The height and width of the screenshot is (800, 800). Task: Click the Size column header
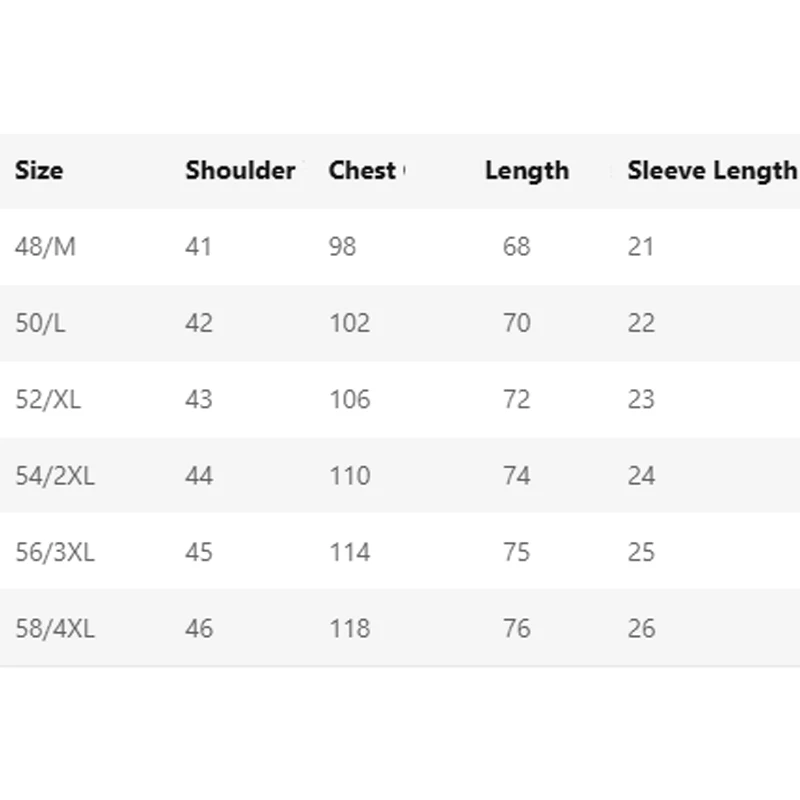click(x=39, y=170)
